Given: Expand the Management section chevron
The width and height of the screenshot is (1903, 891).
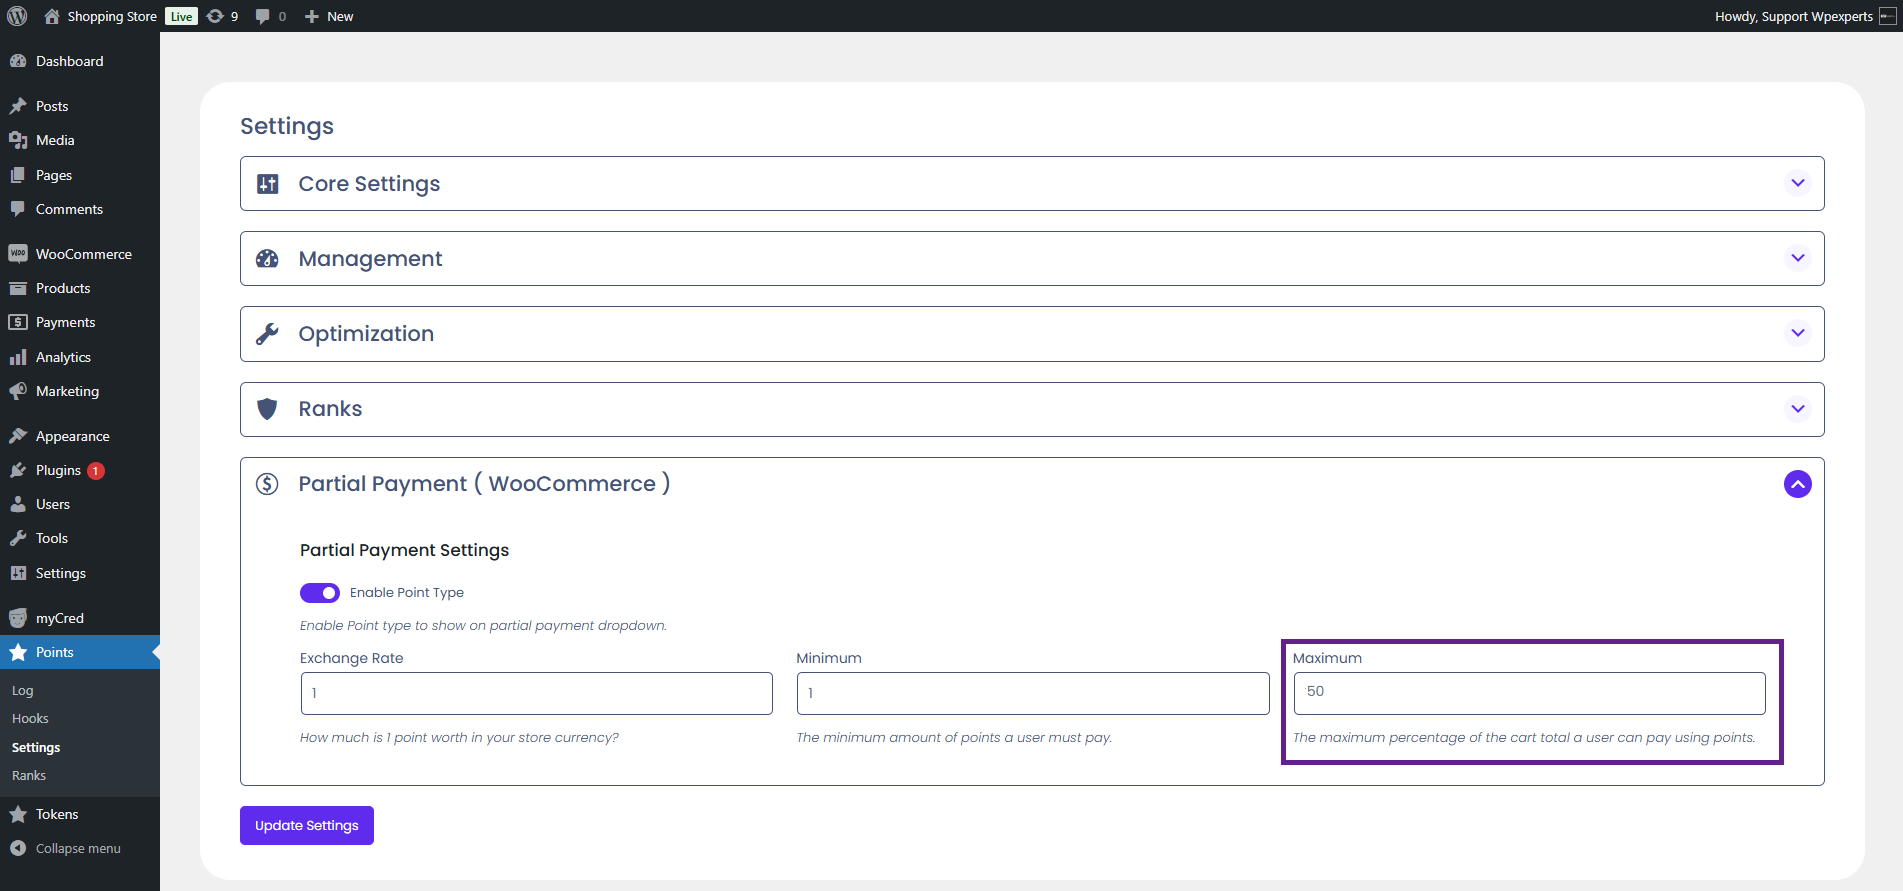Looking at the screenshot, I should pyautogui.click(x=1797, y=258).
